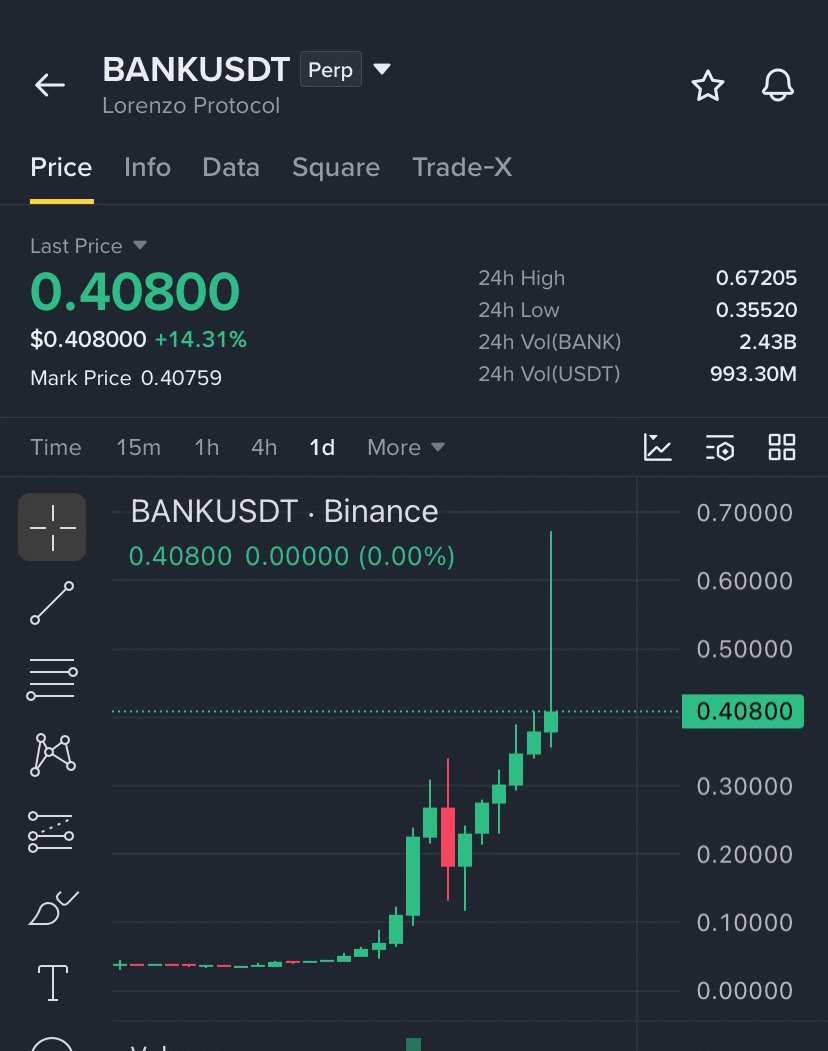The width and height of the screenshot is (828, 1051).
Task: Switch to the Data tab
Action: click(x=231, y=167)
